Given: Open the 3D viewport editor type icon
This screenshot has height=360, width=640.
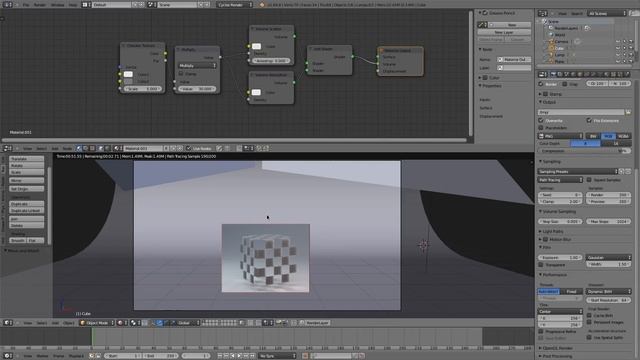Looking at the screenshot, I should [x=7, y=322].
